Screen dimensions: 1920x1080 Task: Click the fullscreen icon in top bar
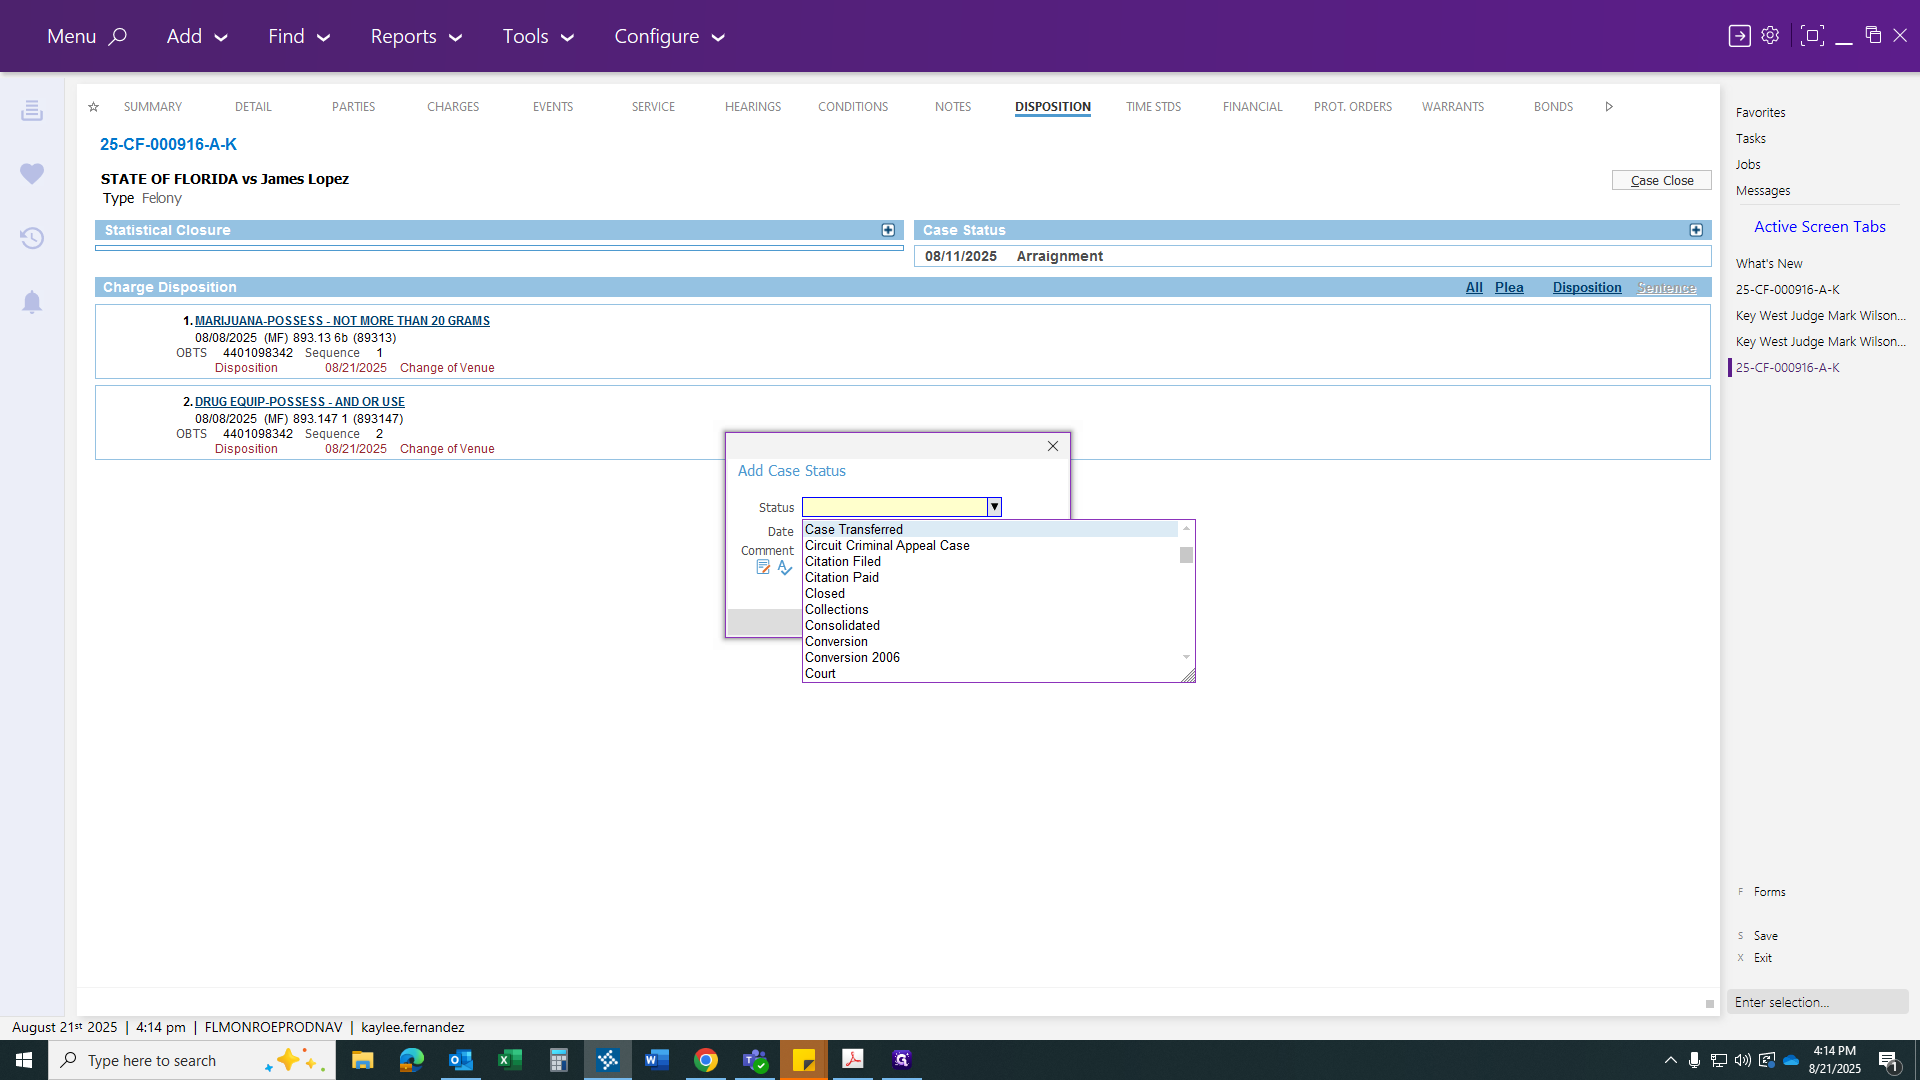click(1811, 36)
